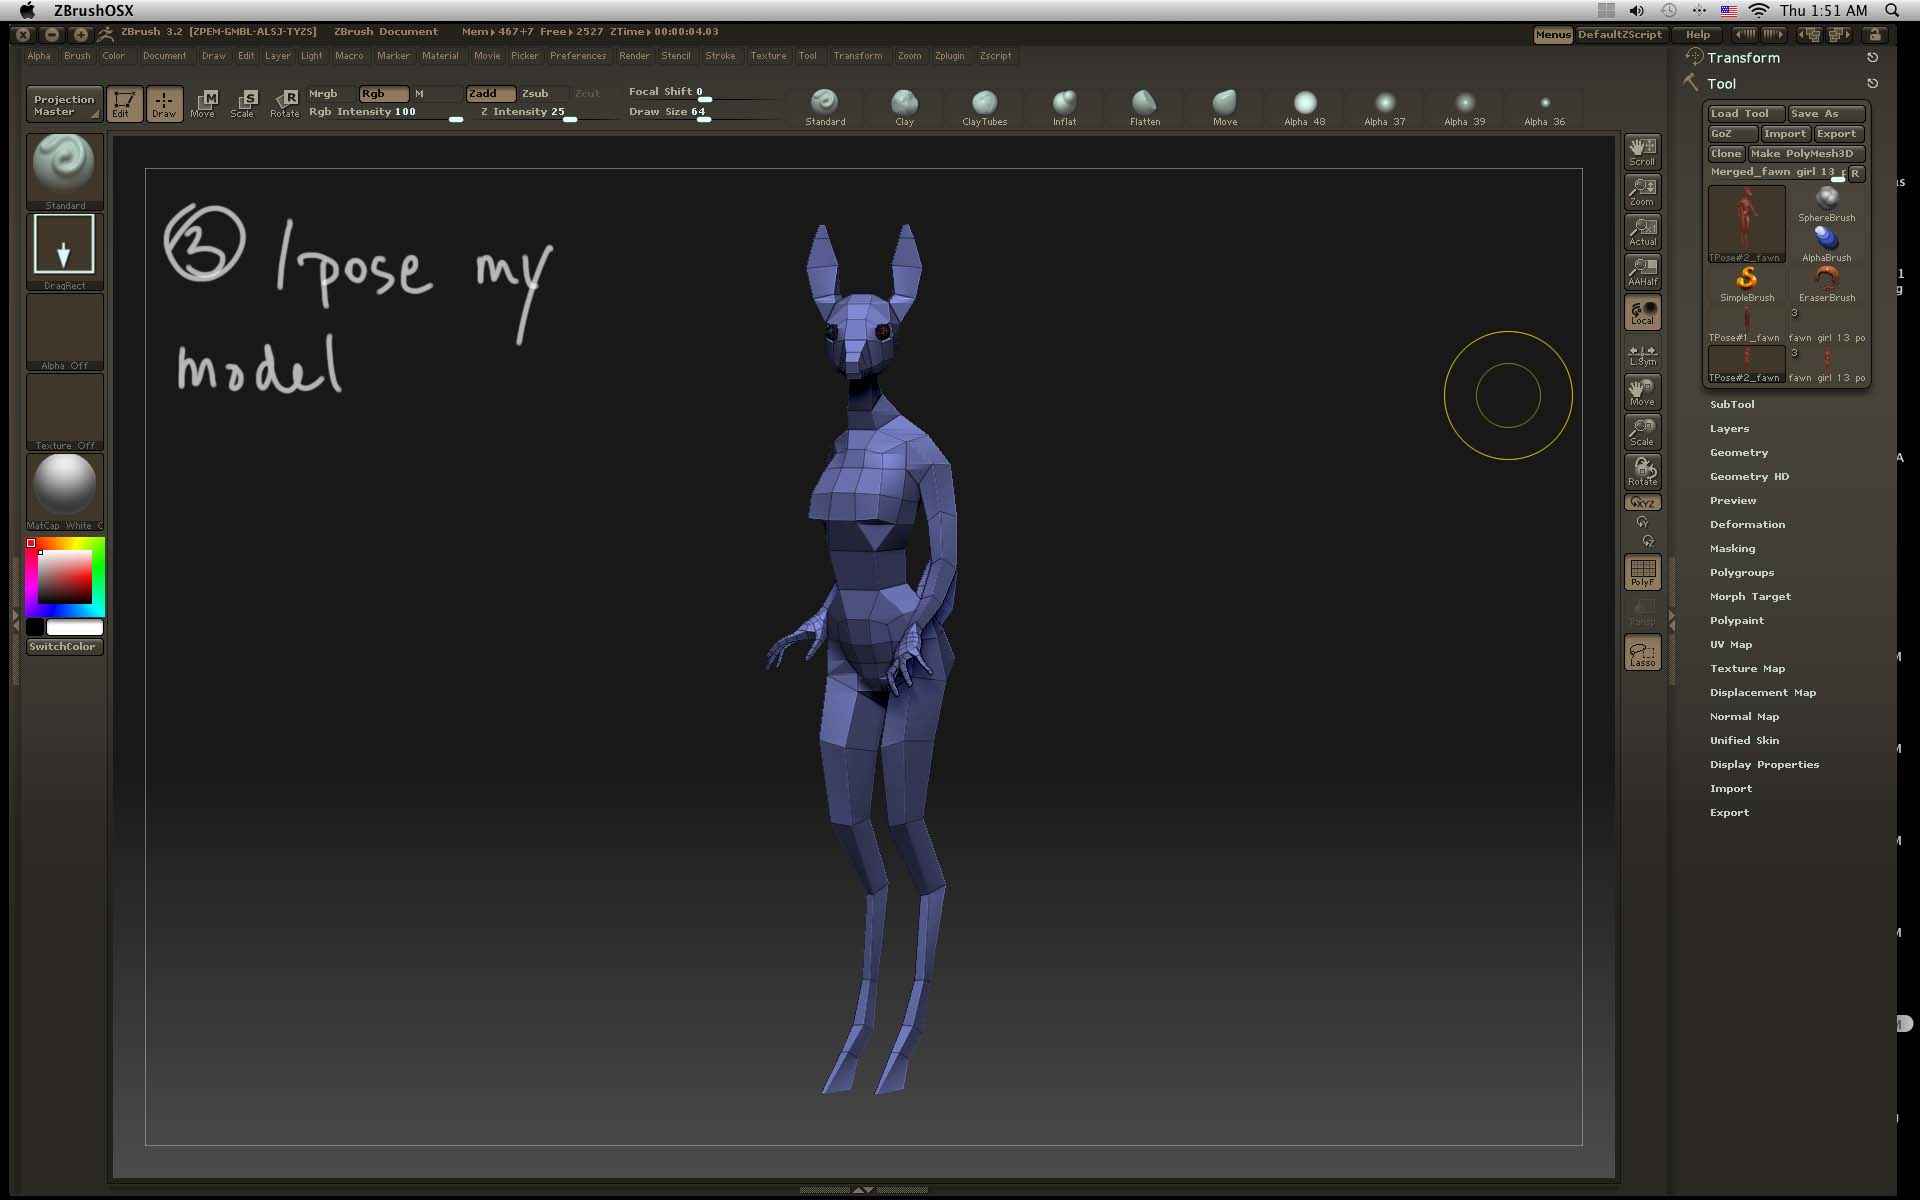Expand the Deformation section
This screenshot has height=1200, width=1920.
click(1747, 525)
